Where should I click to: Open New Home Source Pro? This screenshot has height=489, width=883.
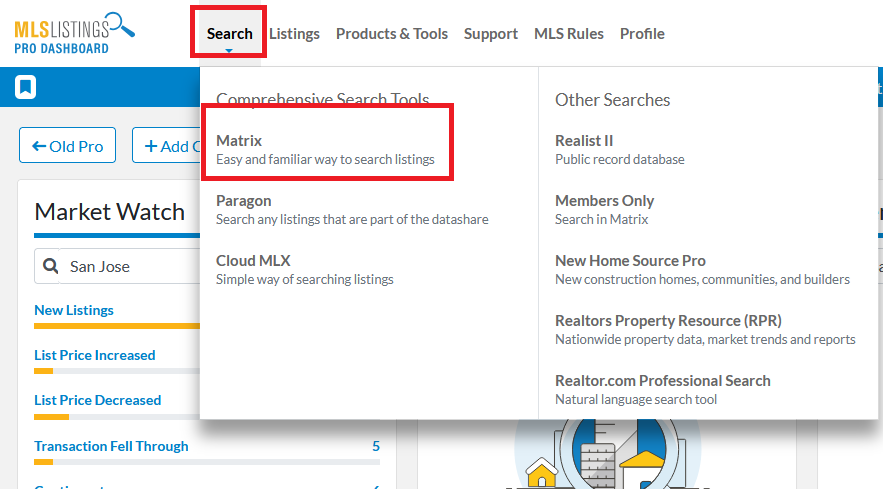pos(702,270)
